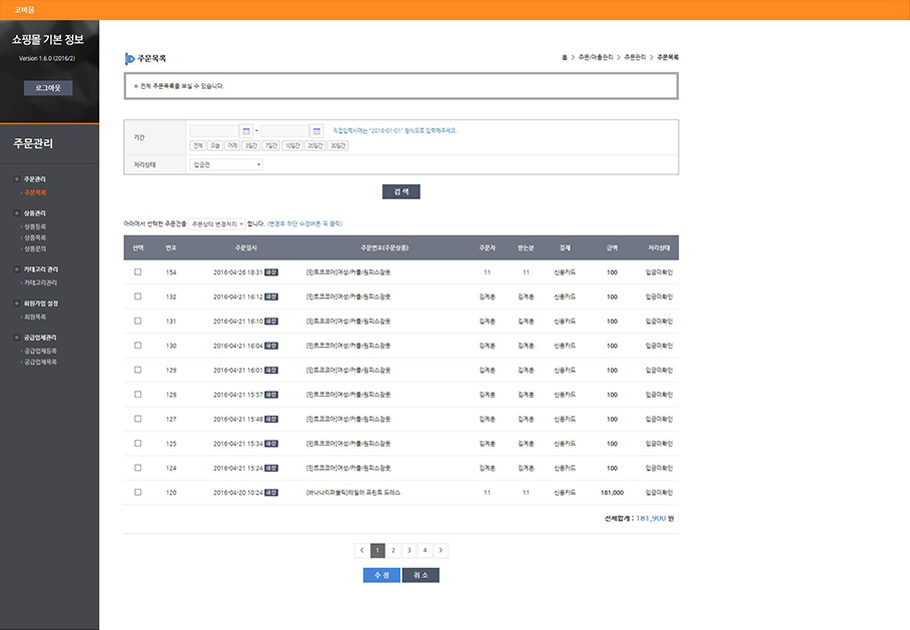Click the 취소 cancel button

421,575
